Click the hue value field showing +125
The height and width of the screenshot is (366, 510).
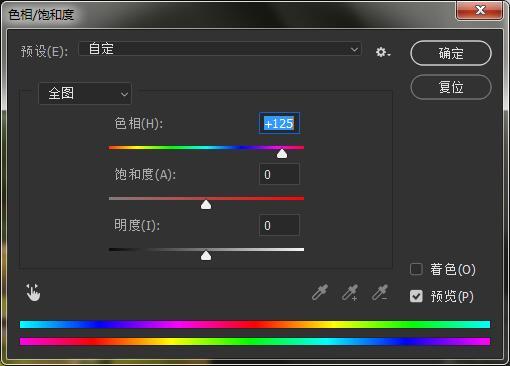point(279,124)
